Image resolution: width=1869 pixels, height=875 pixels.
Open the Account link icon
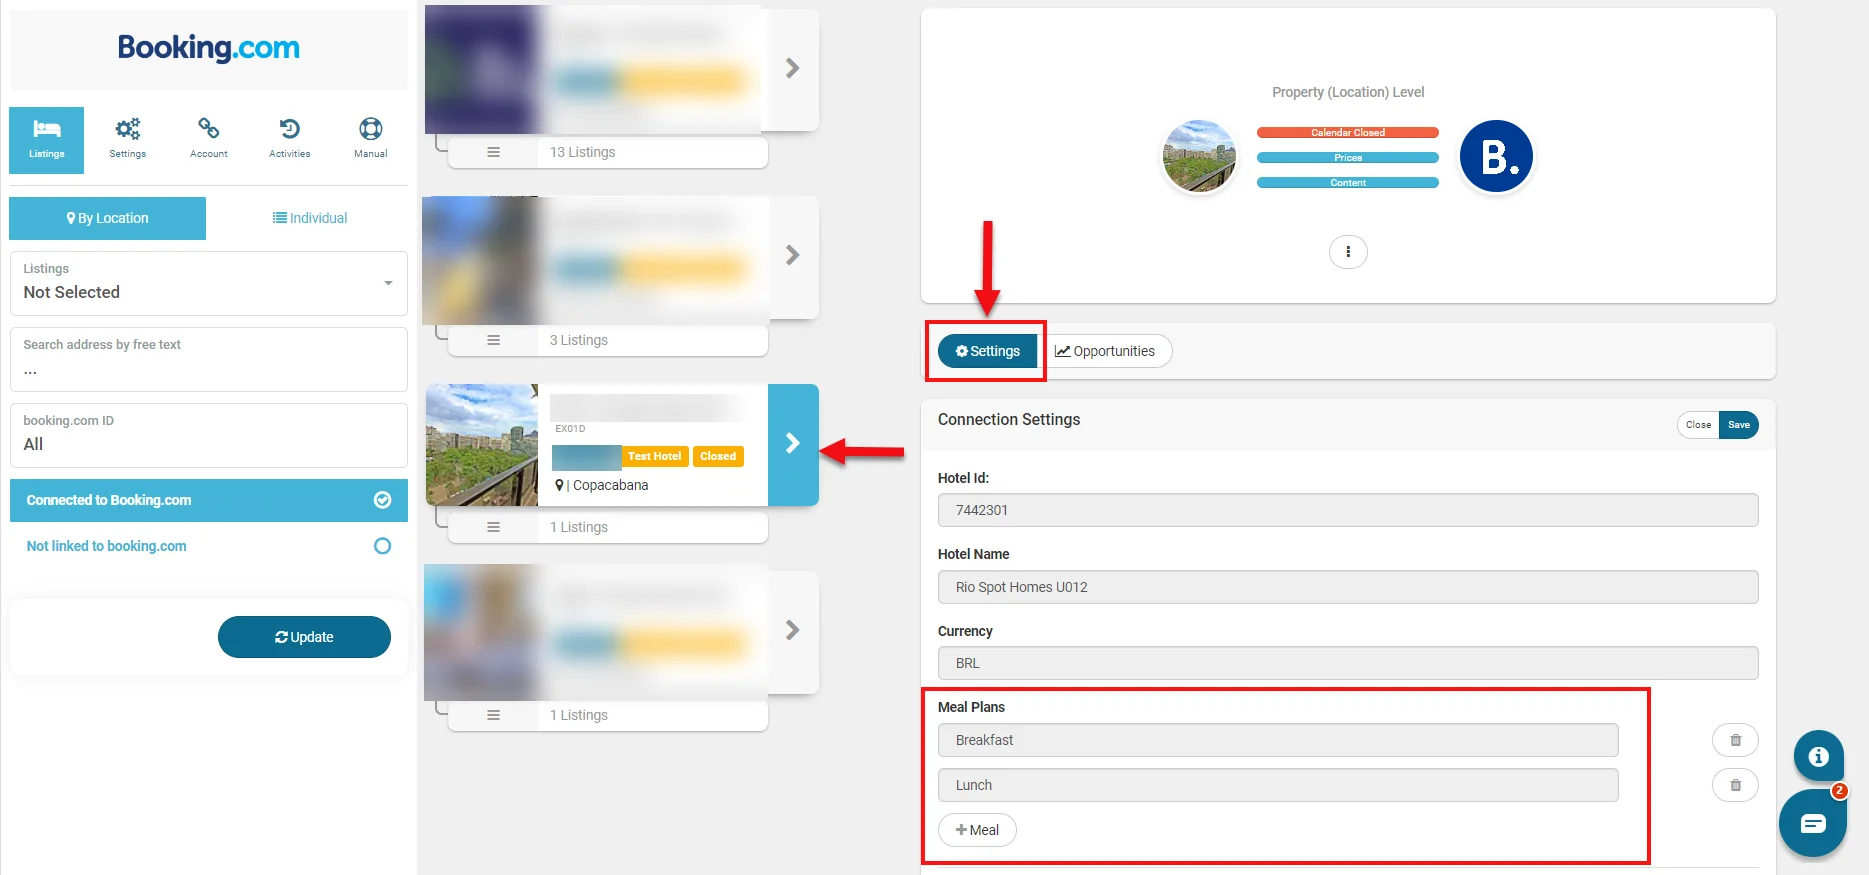(209, 139)
